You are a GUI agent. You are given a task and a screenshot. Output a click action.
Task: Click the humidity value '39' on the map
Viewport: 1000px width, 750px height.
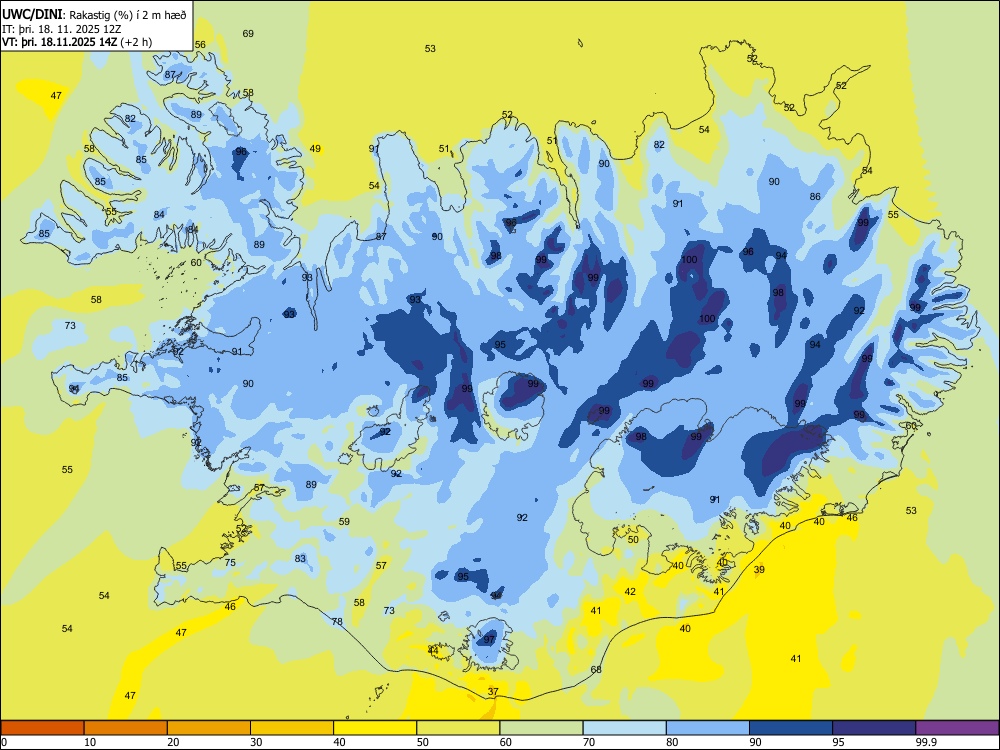[759, 570]
